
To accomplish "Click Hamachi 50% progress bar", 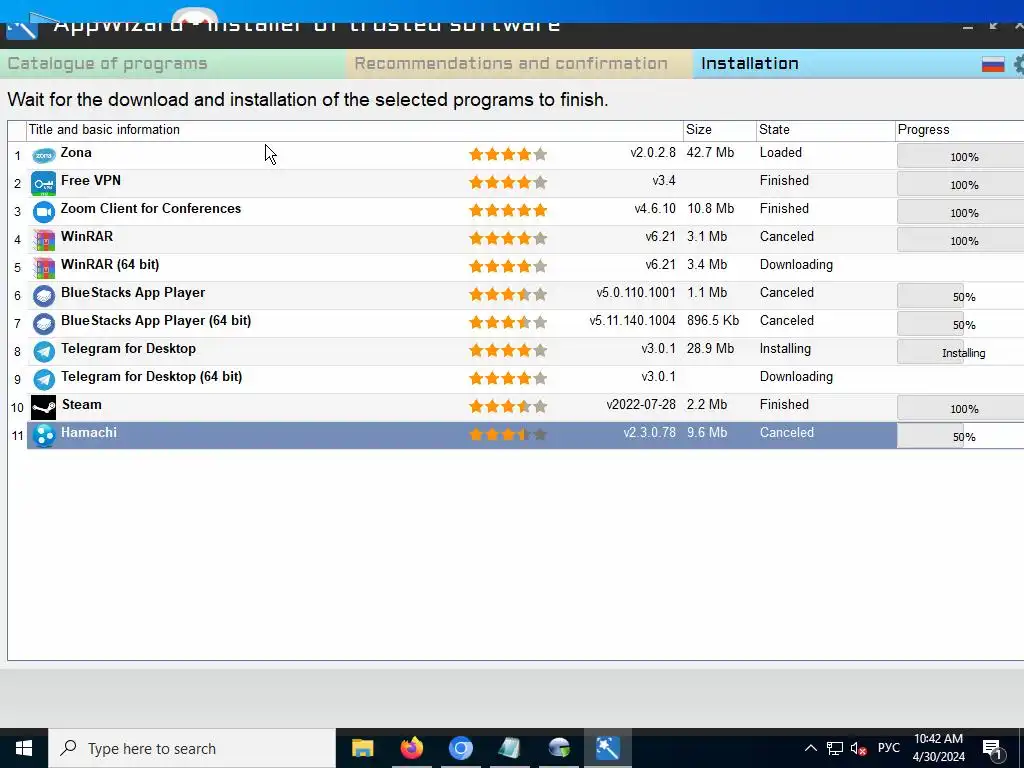I will [961, 436].
